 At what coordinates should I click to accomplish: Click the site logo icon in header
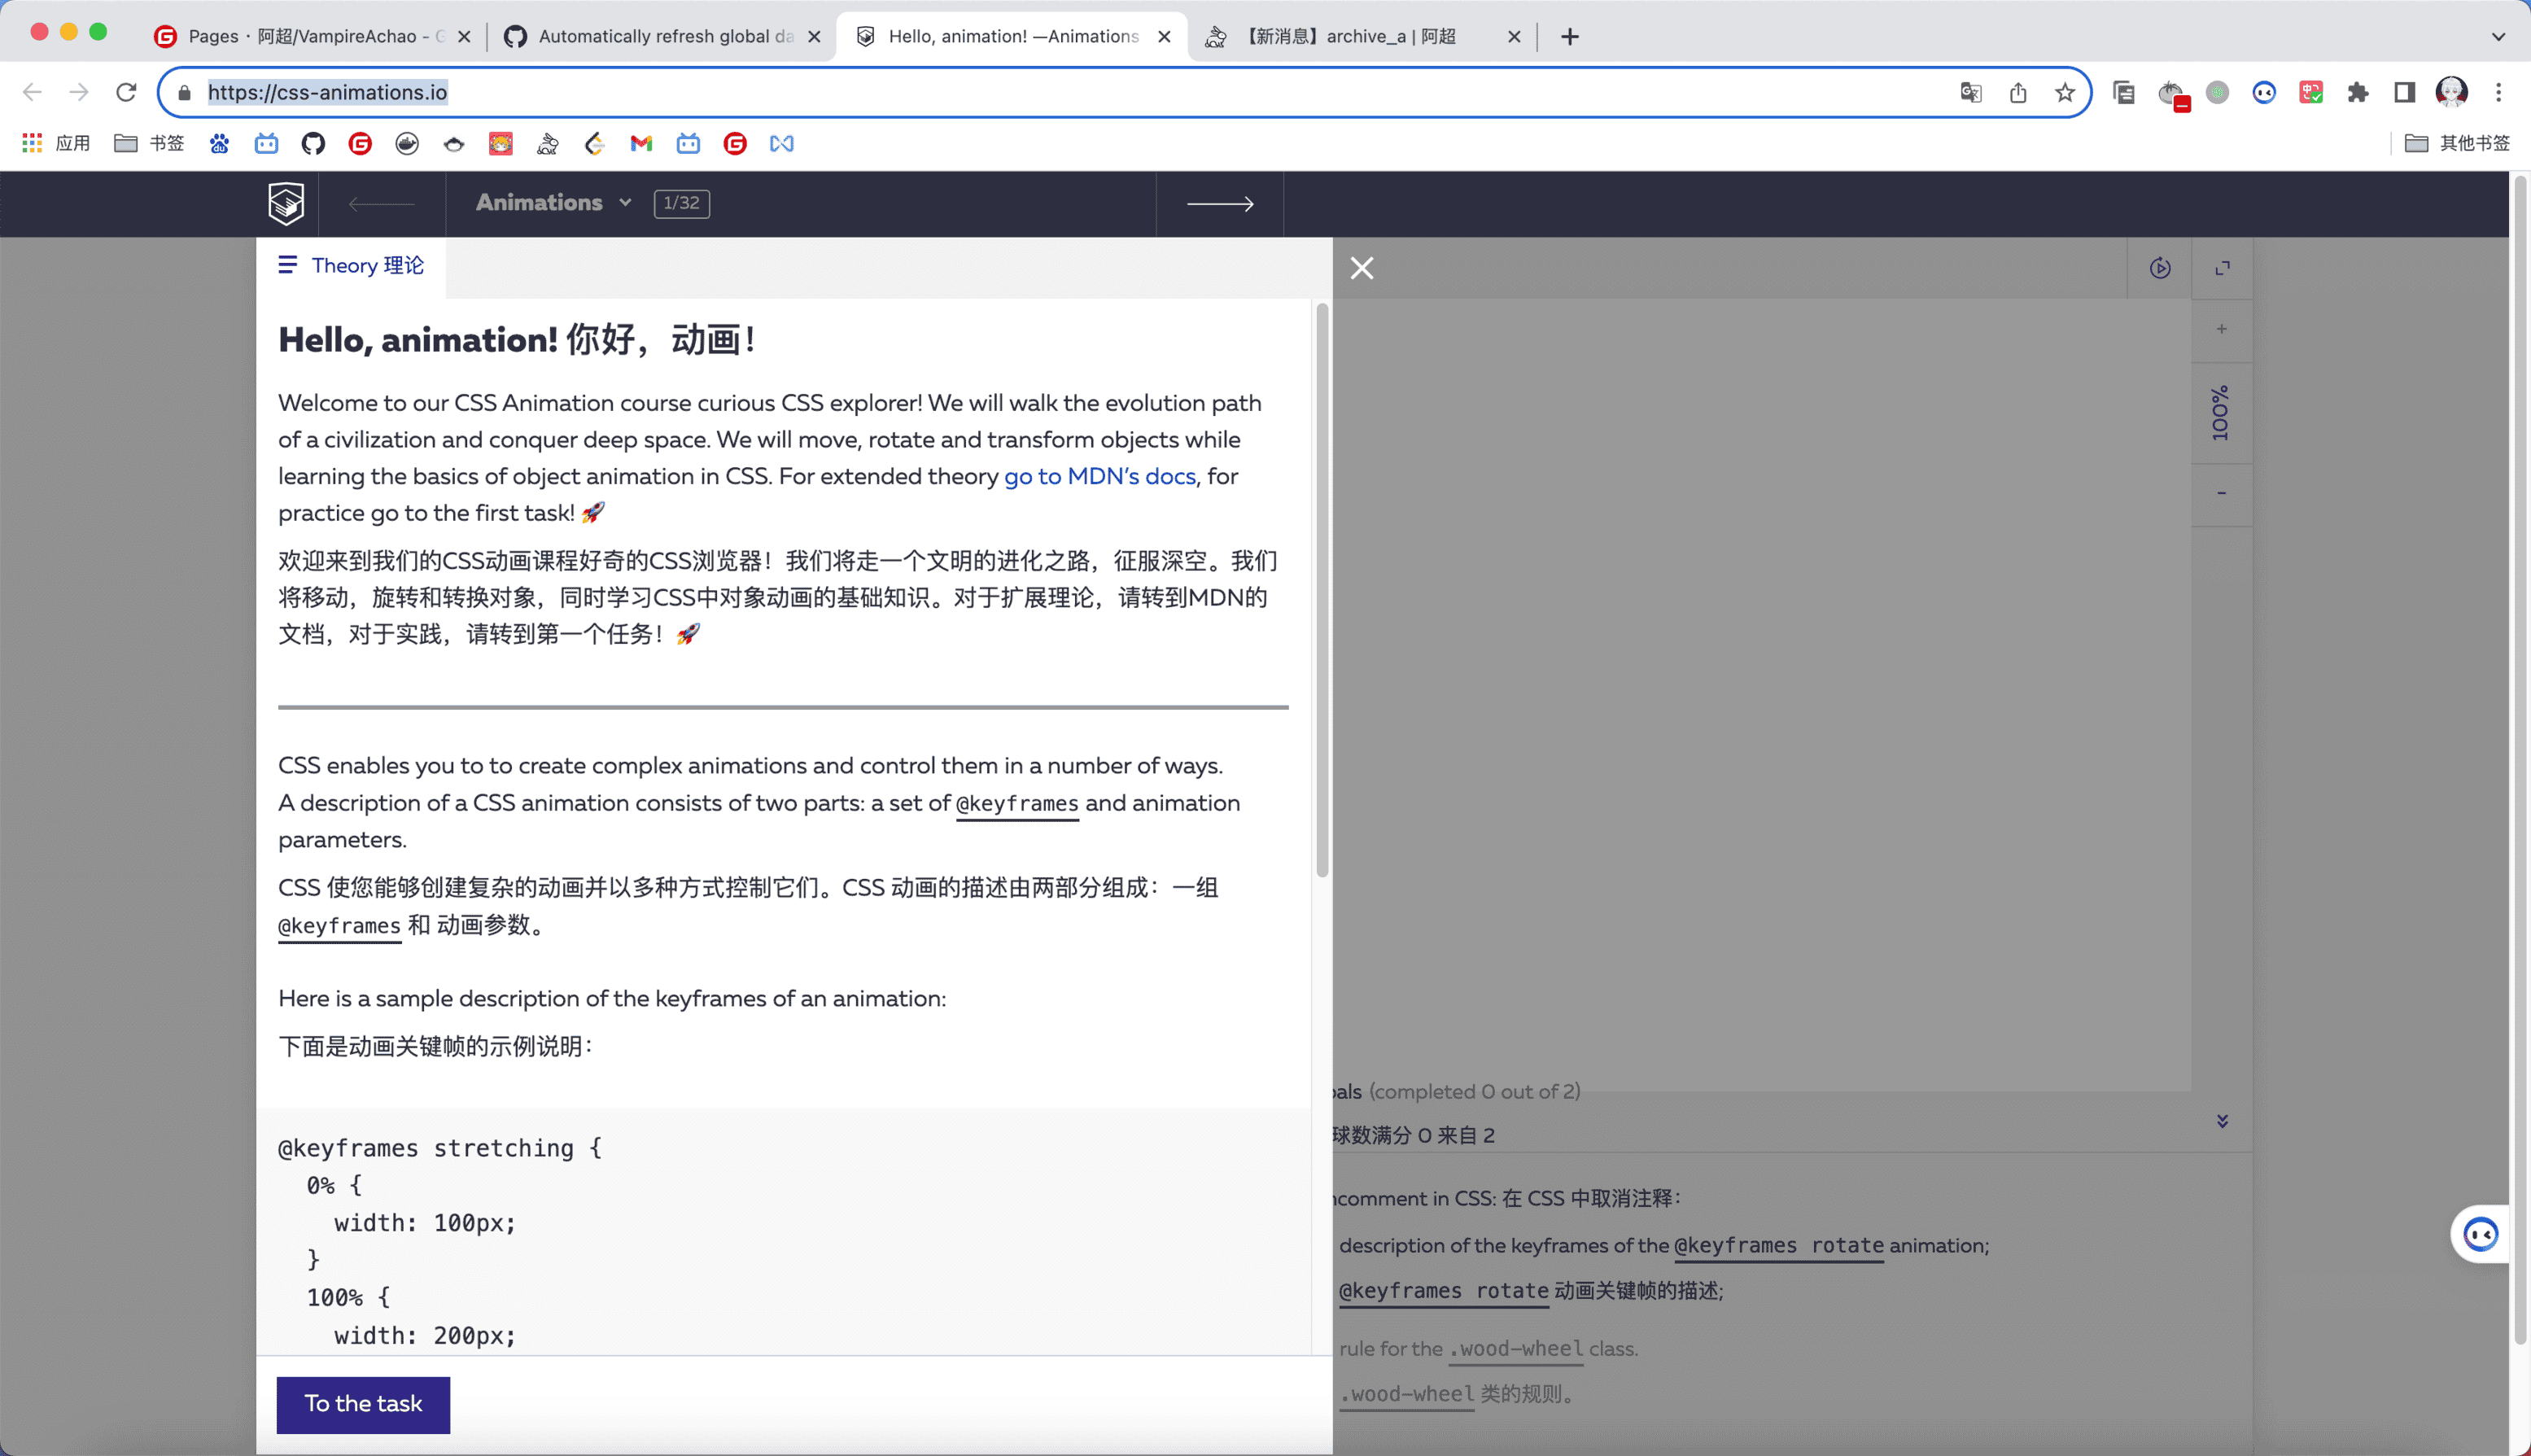286,203
